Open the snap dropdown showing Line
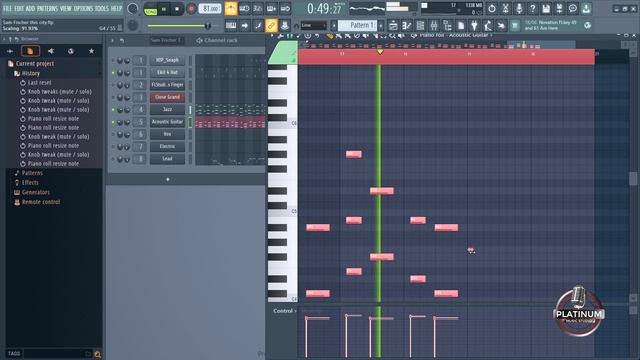The height and width of the screenshot is (360, 640). pyautogui.click(x=313, y=25)
